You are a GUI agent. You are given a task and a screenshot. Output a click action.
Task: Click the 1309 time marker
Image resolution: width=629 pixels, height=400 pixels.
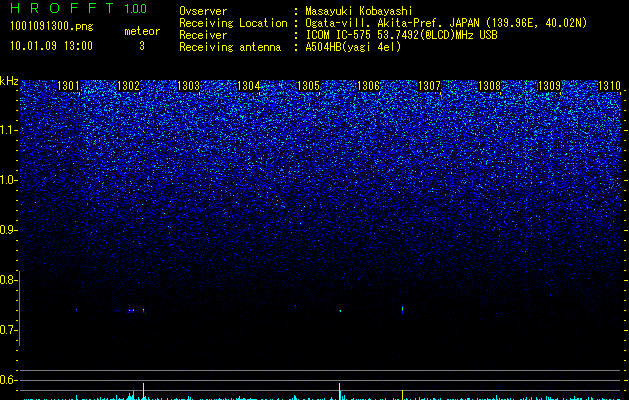(549, 85)
